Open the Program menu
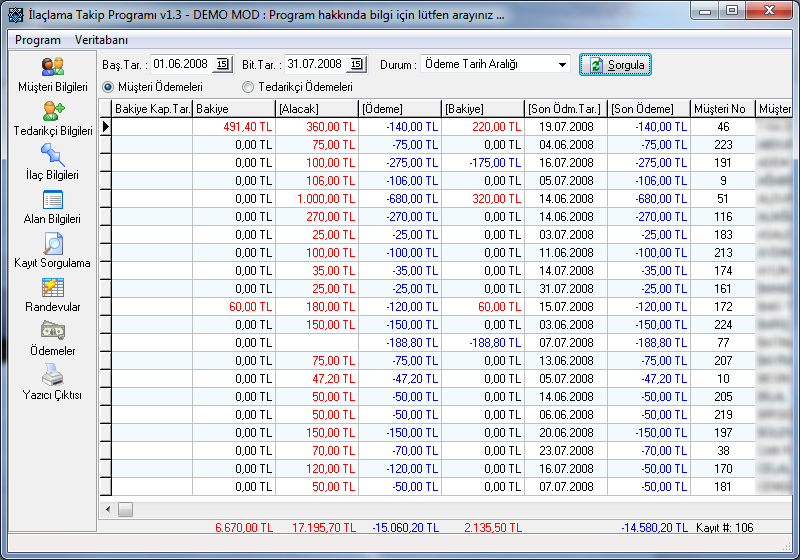 click(x=37, y=40)
